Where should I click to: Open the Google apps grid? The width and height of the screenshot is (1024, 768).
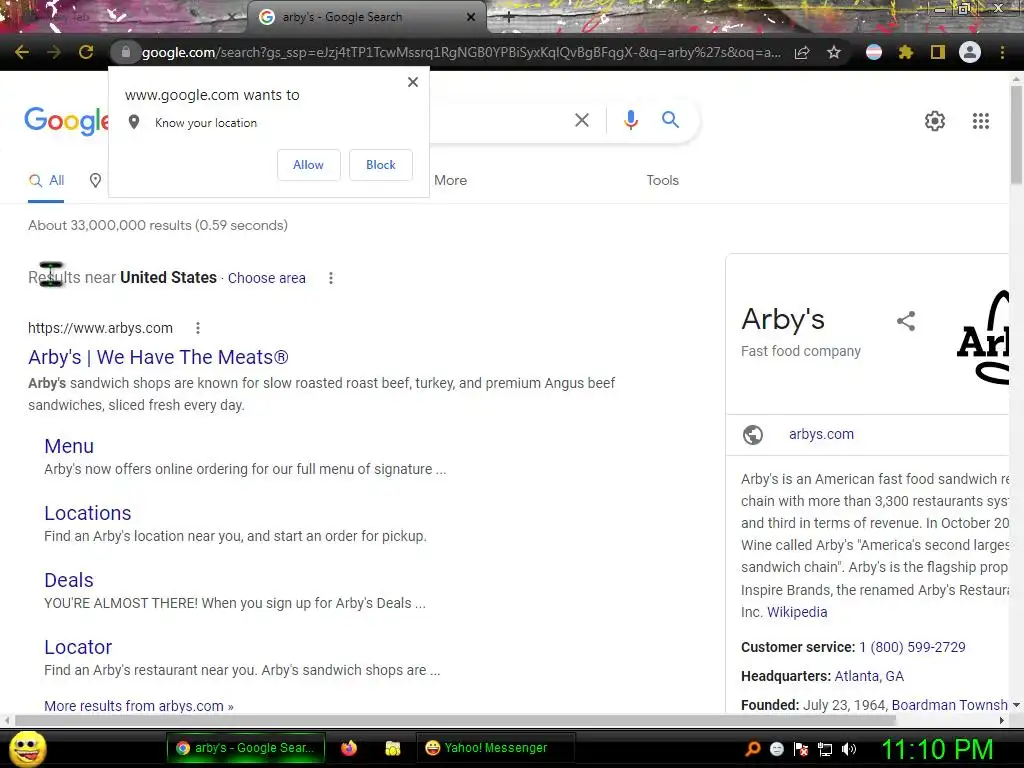click(981, 121)
